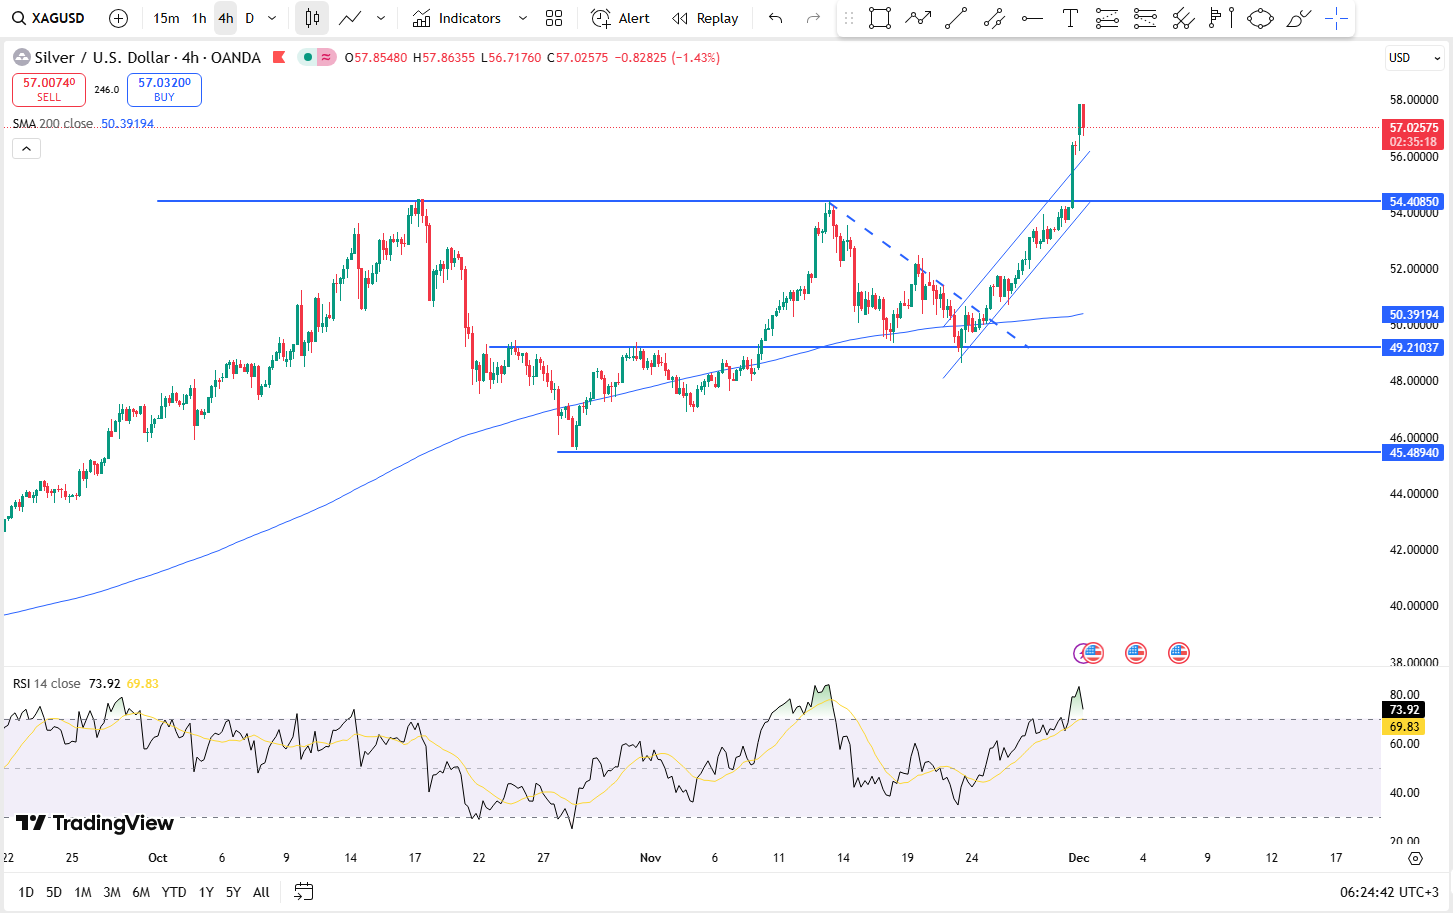Select the crosshair cursor tool
The image size is (1453, 913).
pos(1336,18)
